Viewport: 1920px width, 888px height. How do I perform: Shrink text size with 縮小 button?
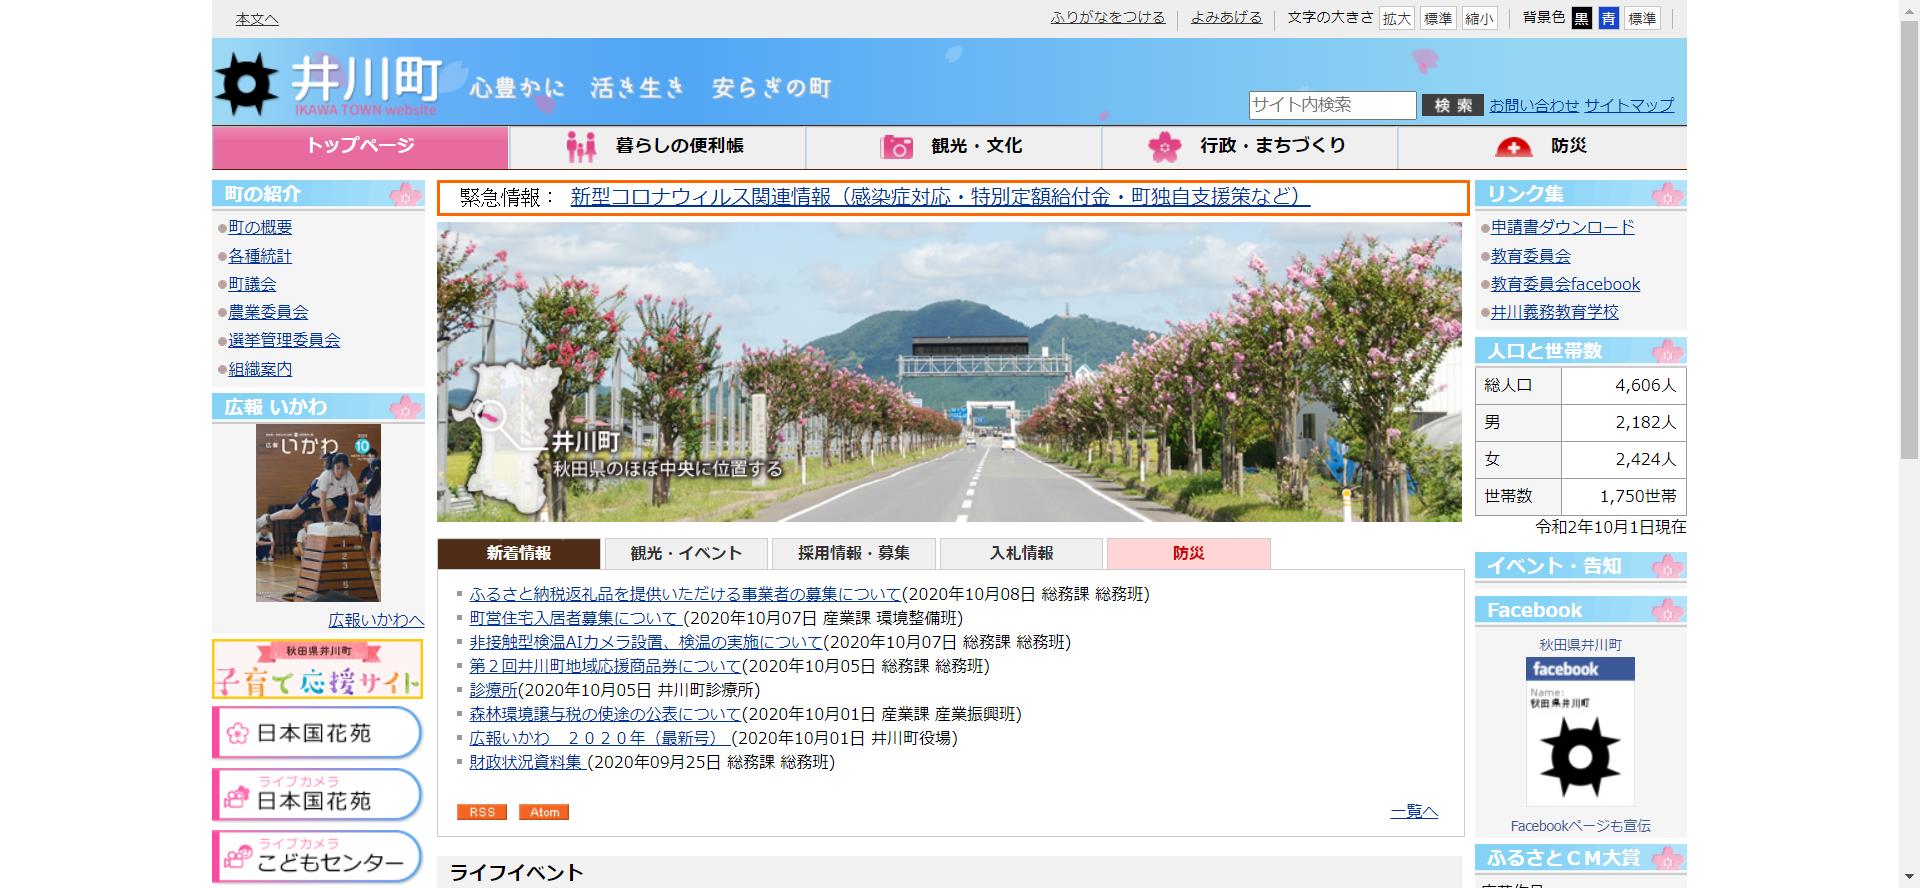point(1479,19)
